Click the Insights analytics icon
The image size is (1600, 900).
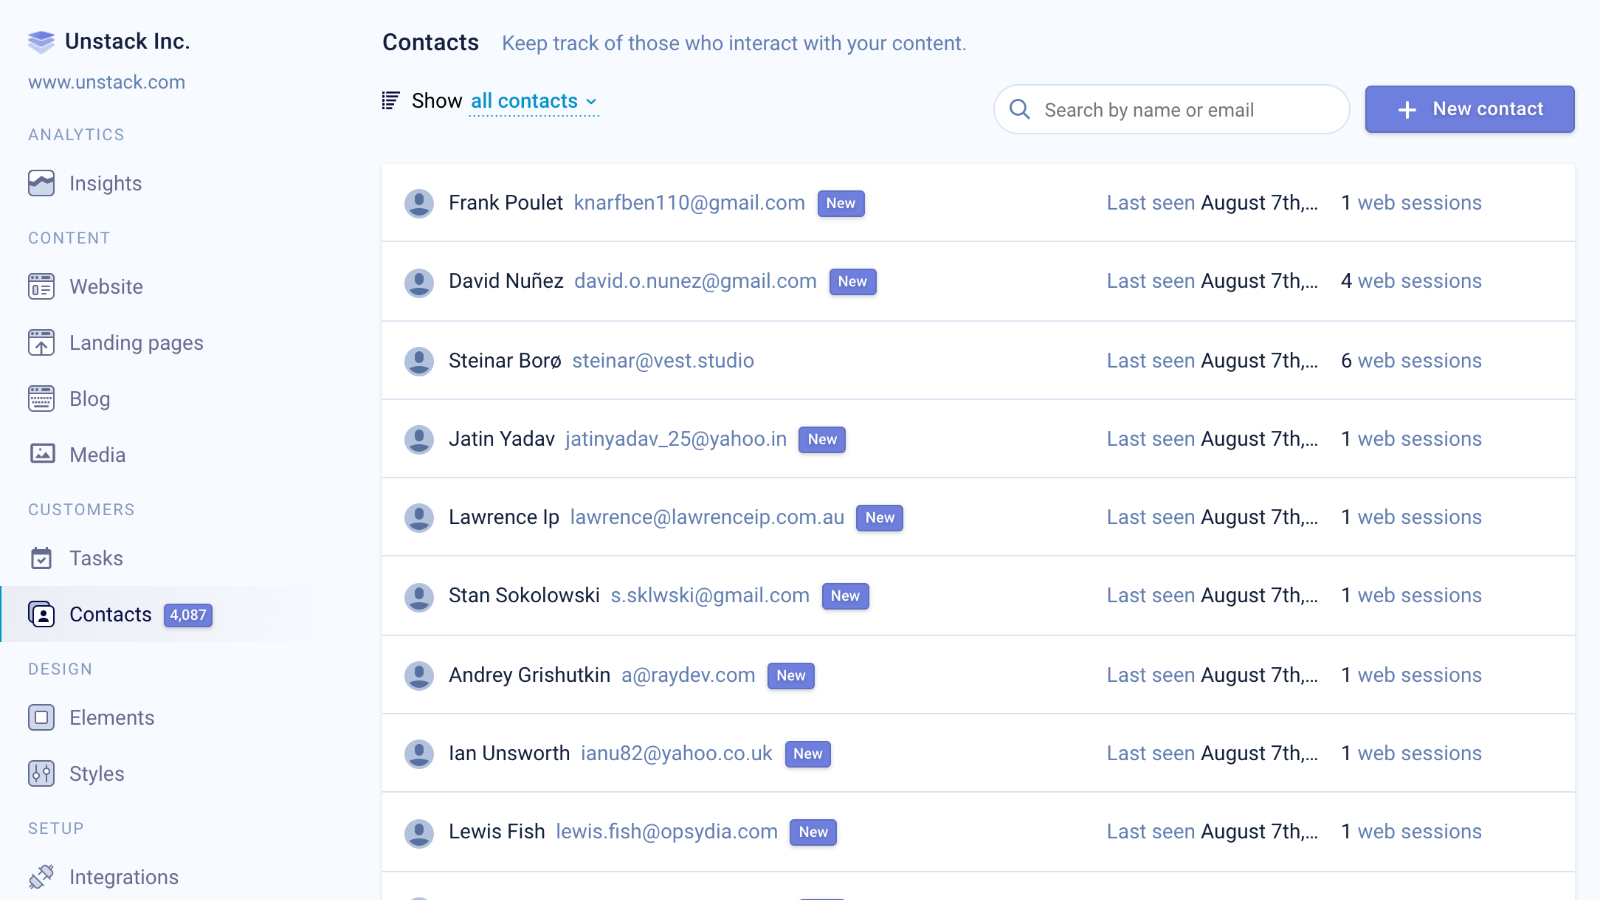[40, 183]
